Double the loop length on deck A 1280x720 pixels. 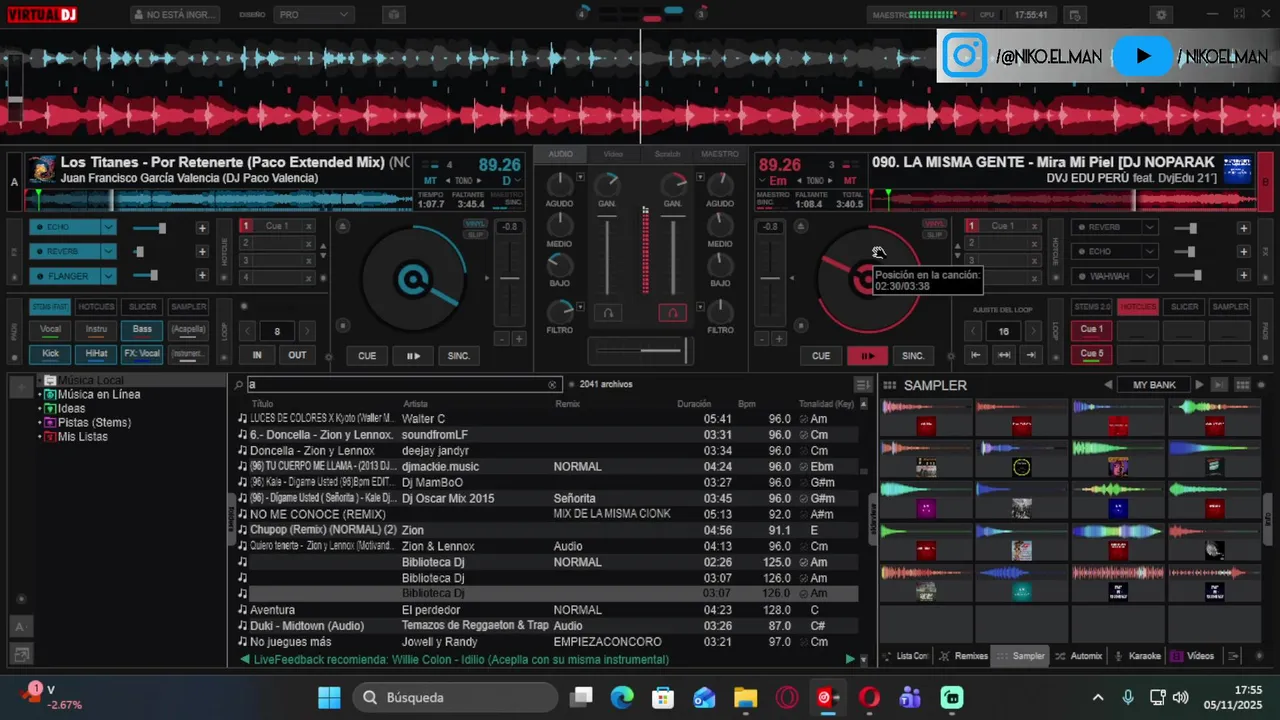click(307, 331)
